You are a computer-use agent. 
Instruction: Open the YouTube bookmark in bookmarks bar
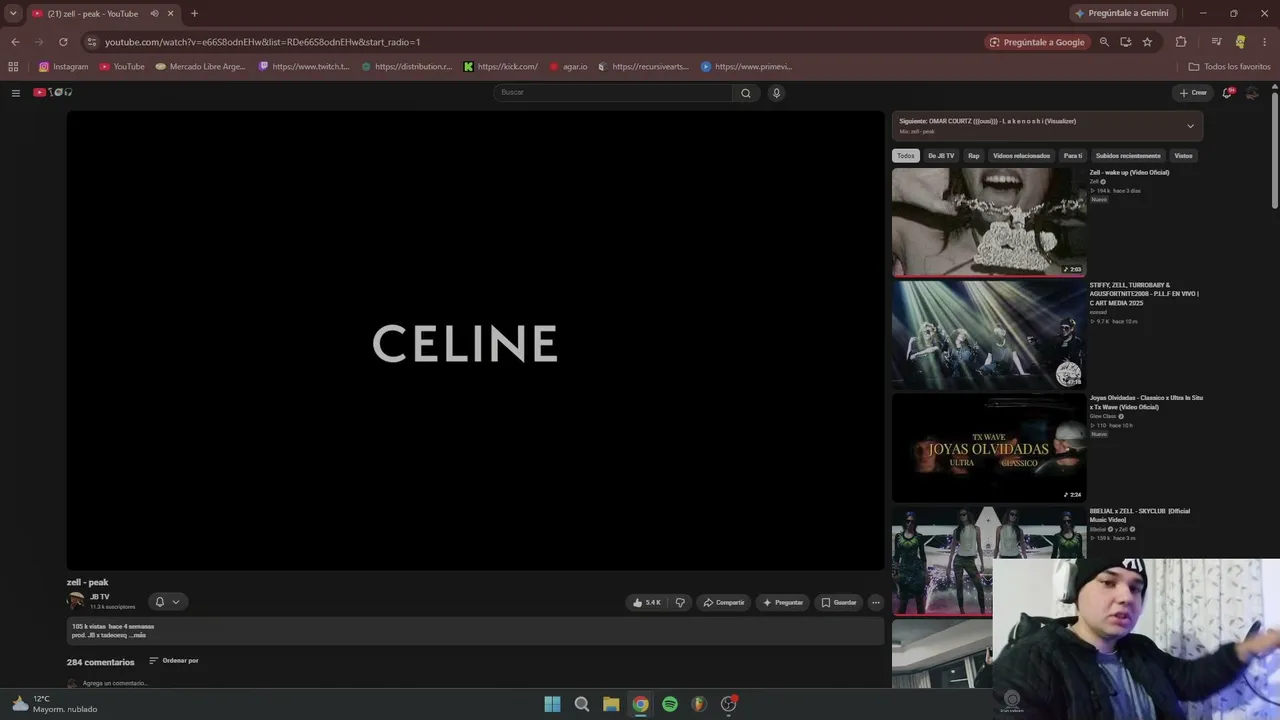(122, 67)
